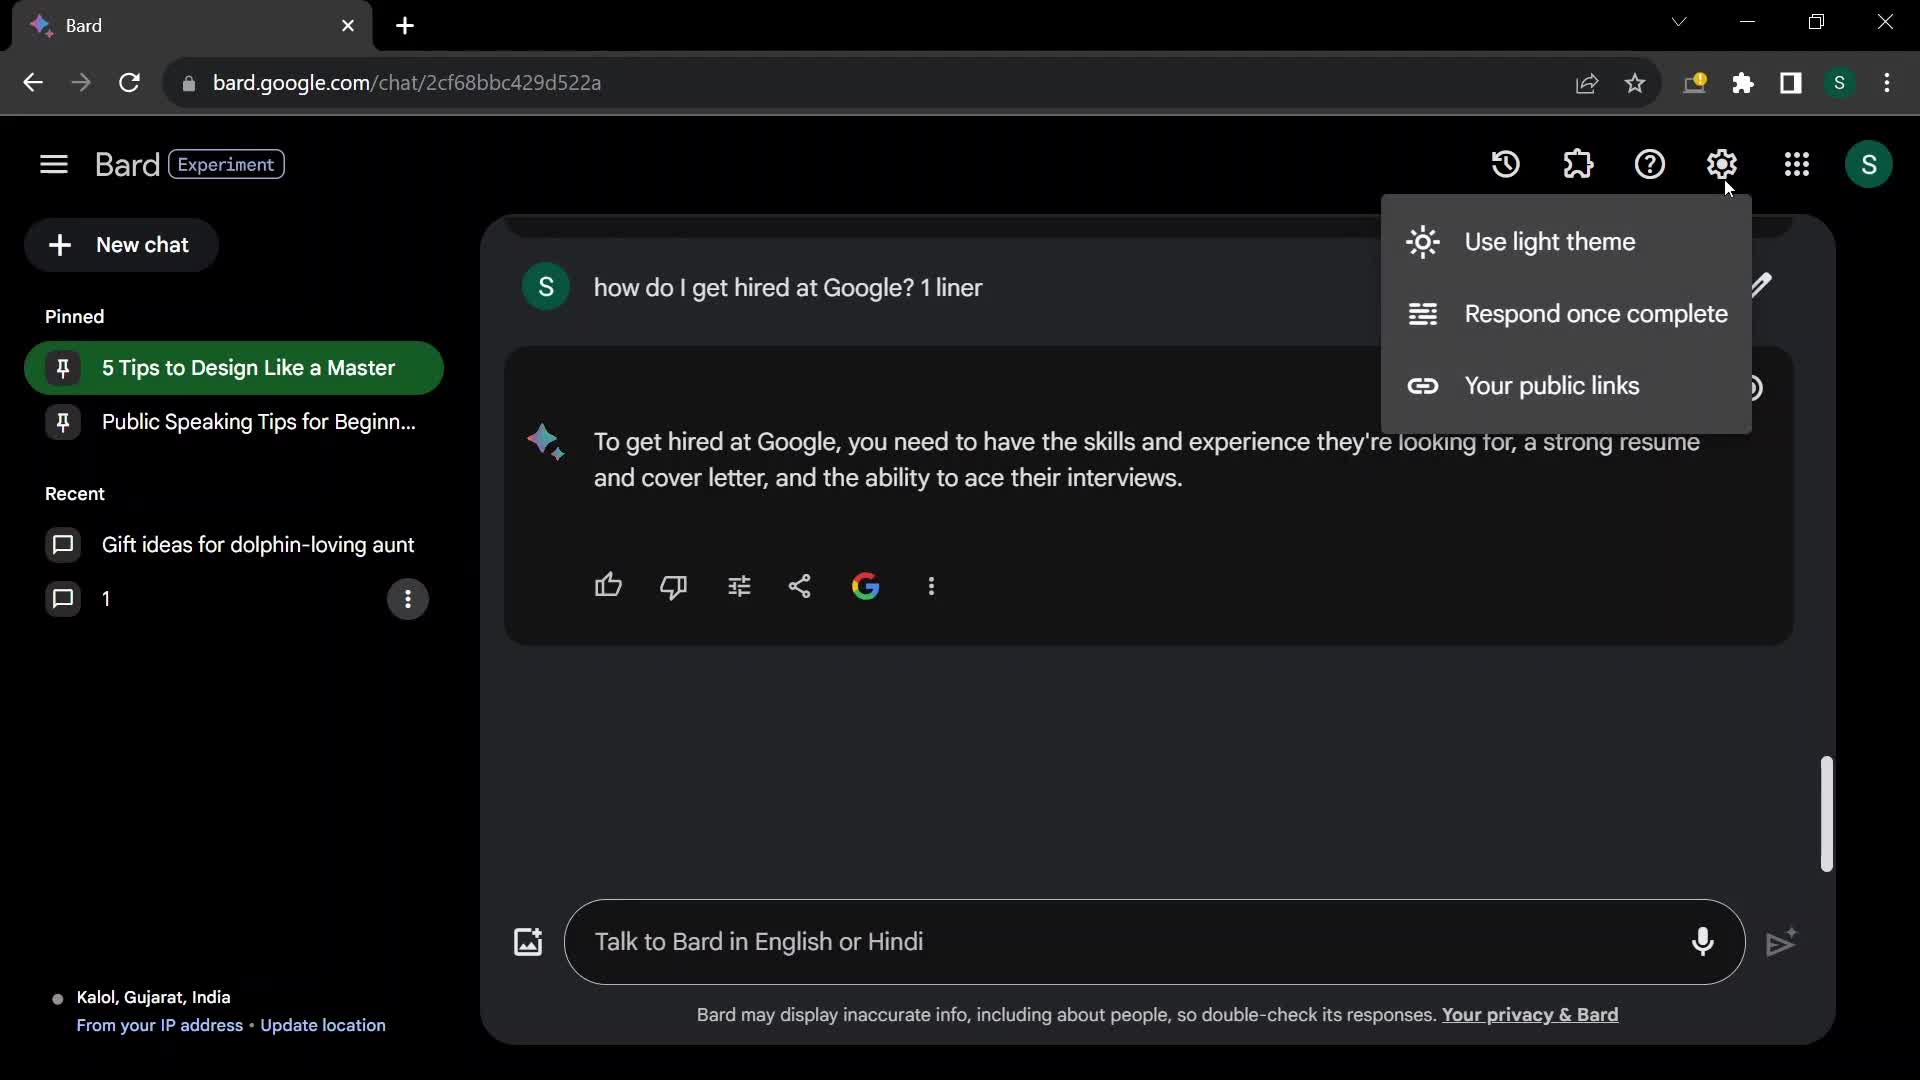This screenshot has width=1920, height=1080.
Task: Open the Bard activity history icon
Action: point(1506,164)
